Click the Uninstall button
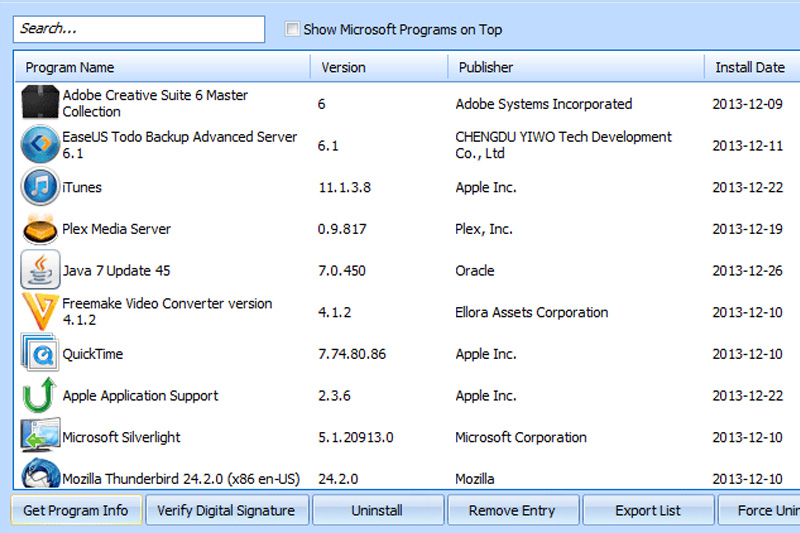The image size is (800, 533). pos(378,510)
